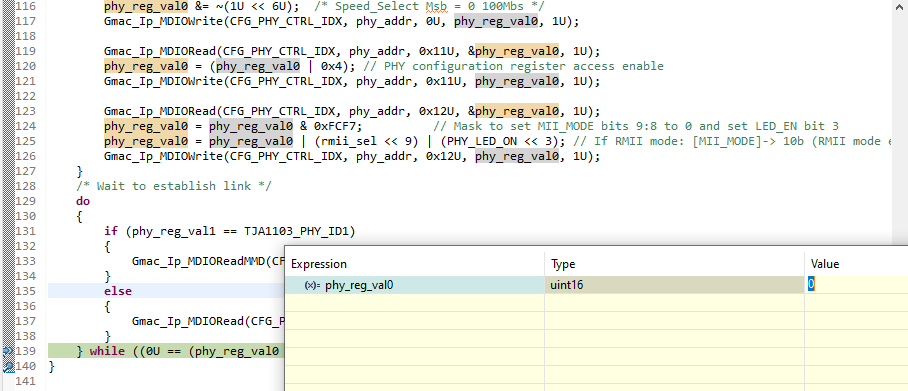
Task: Click the 'do' keyword on line 129
Action: (83, 201)
